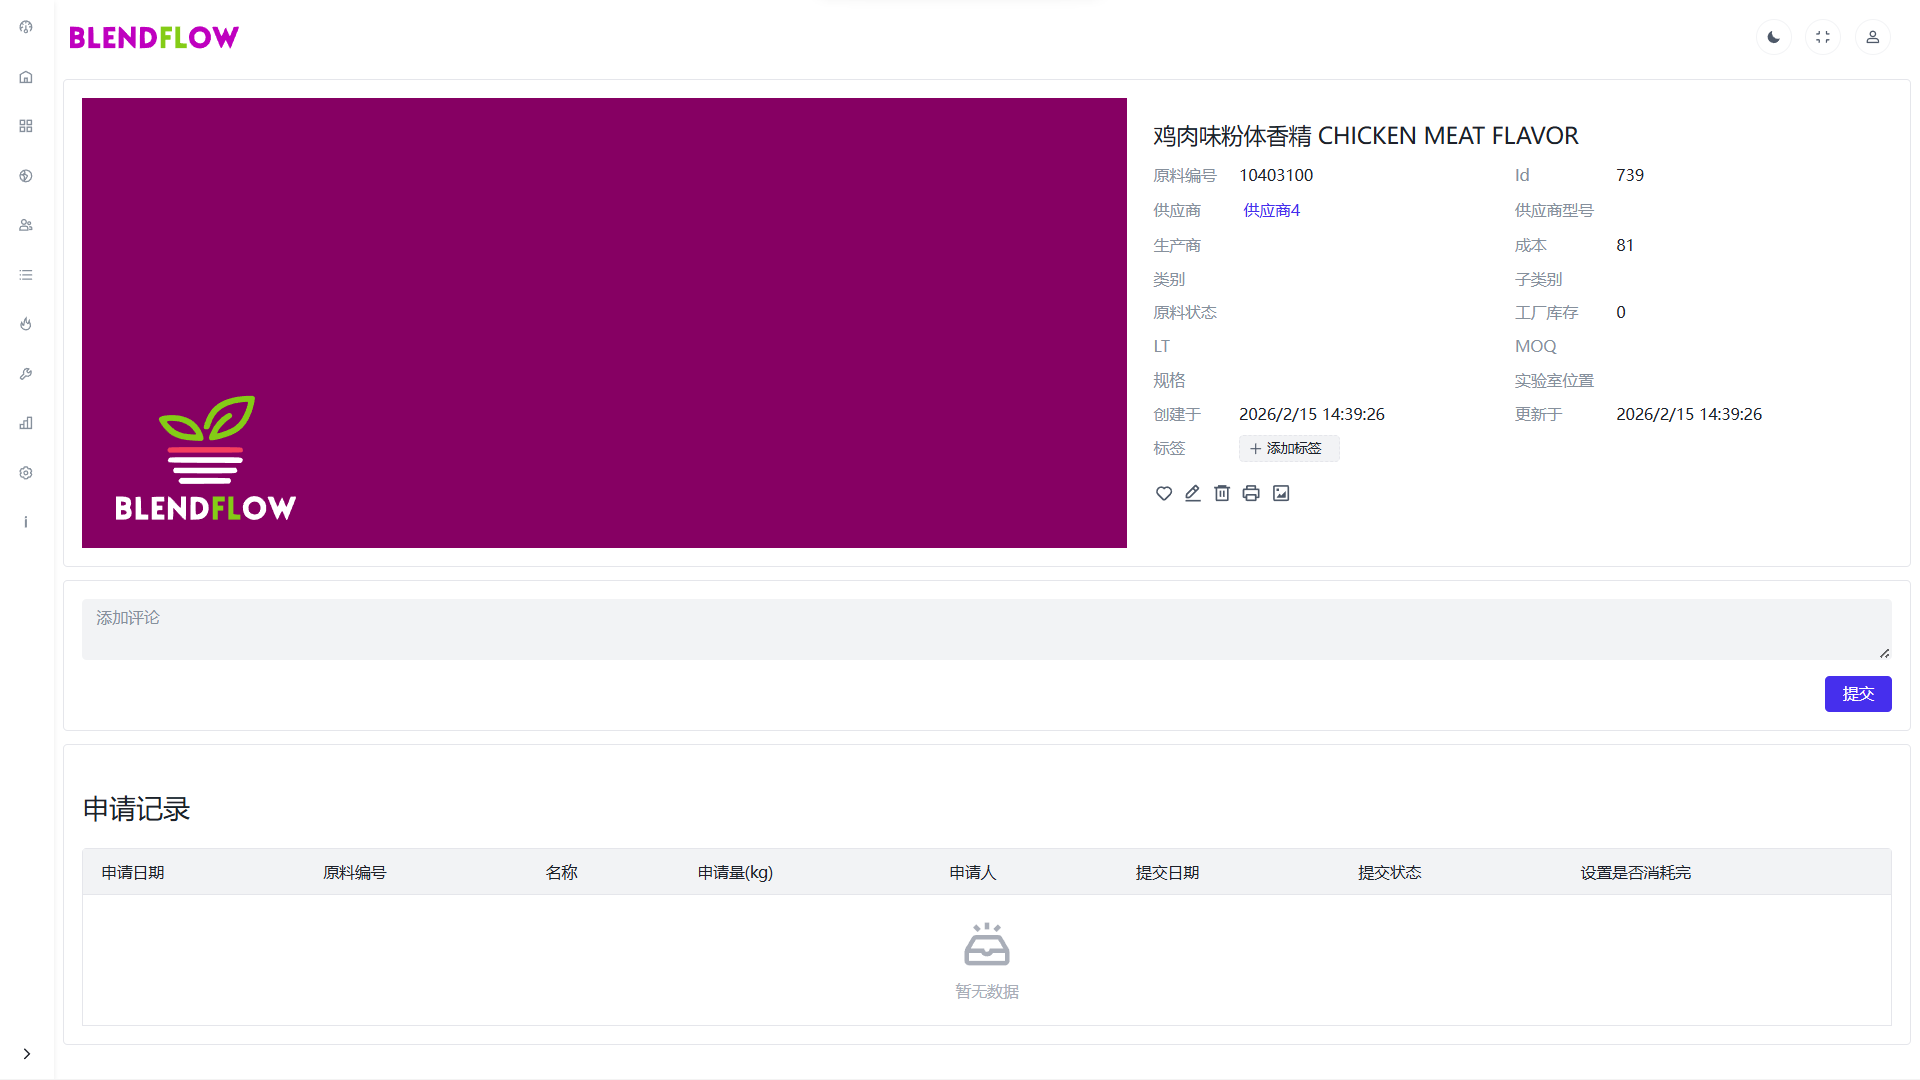Go to the home icon in sidebar
Viewport: 1920px width, 1080px height.
click(x=26, y=77)
